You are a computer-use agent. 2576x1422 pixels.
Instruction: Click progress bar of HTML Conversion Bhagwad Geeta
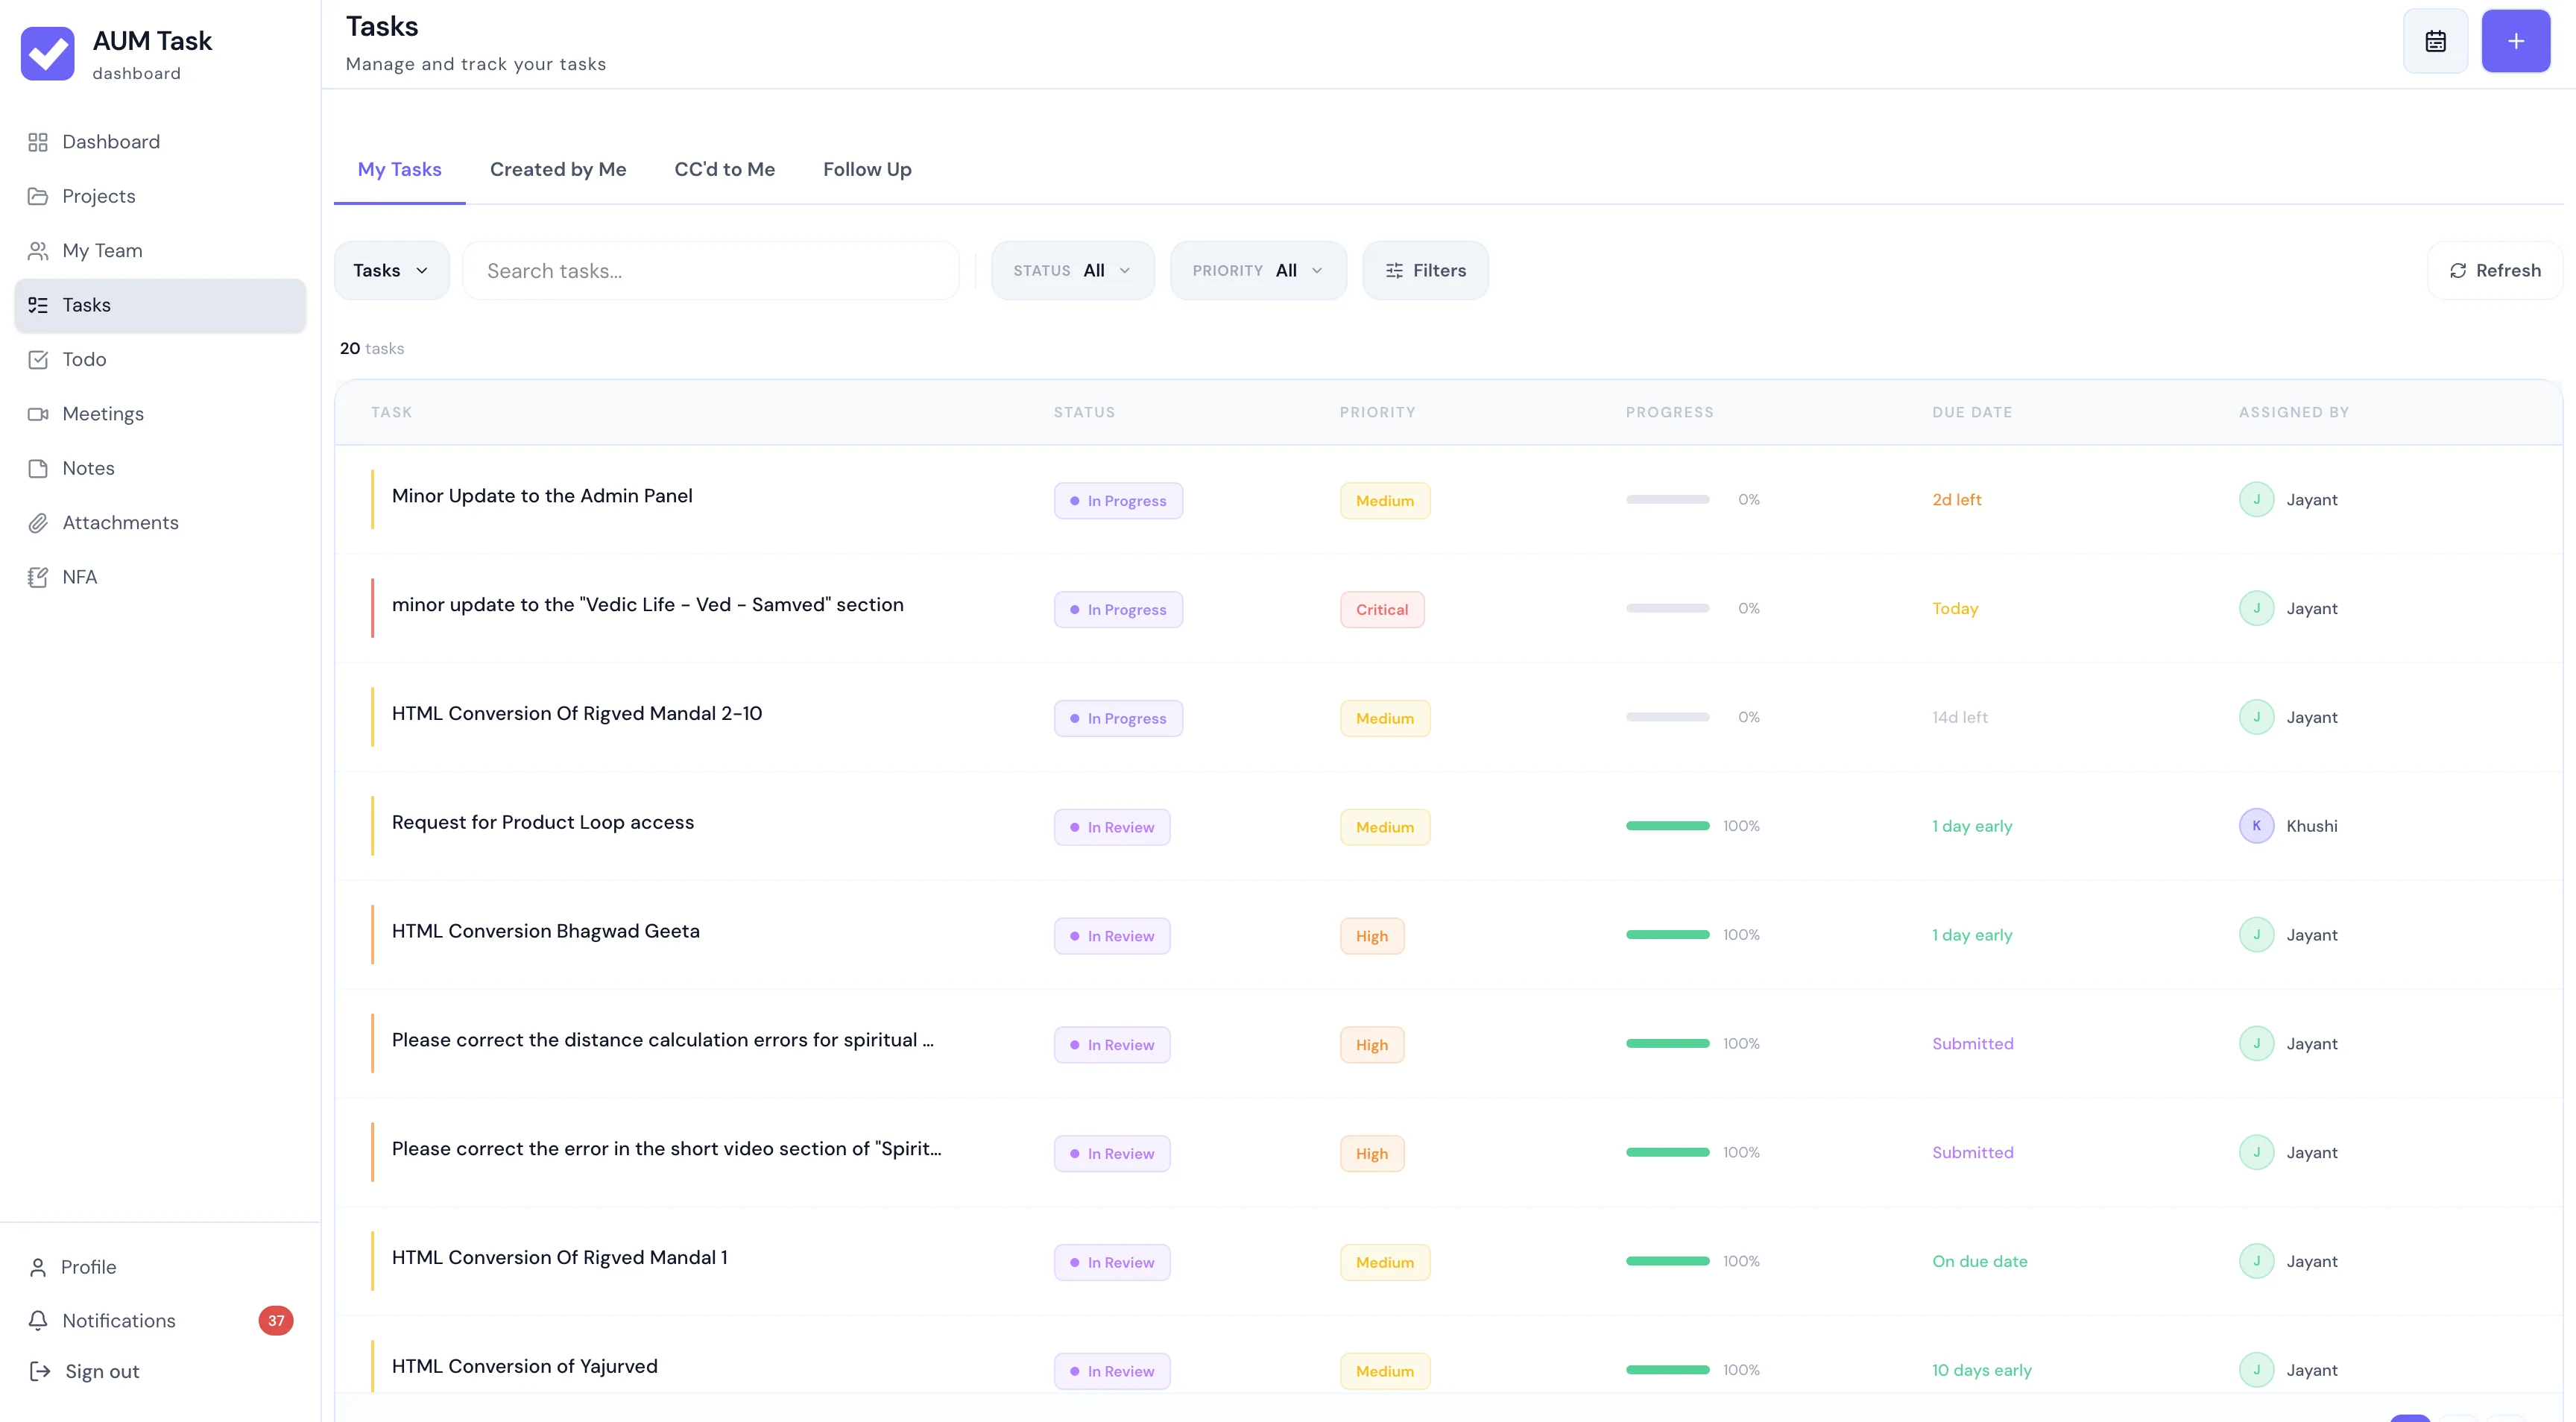[1667, 935]
